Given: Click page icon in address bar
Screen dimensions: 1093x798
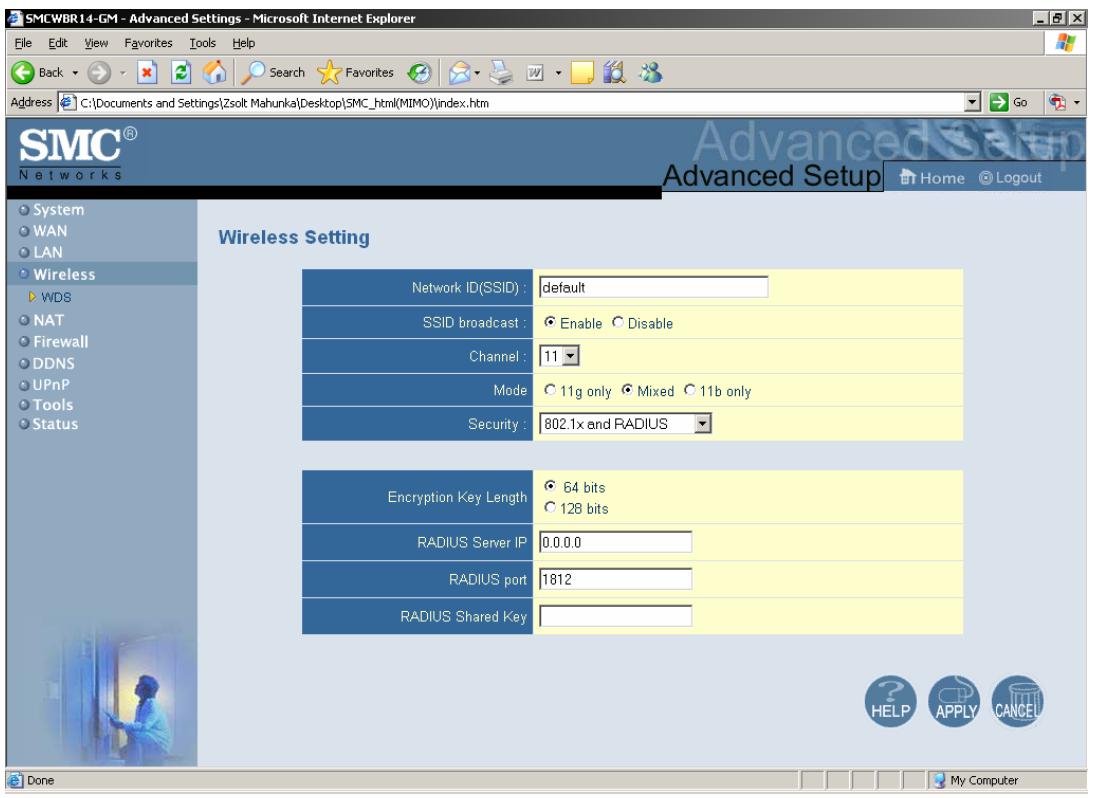Looking at the screenshot, I should [x=68, y=102].
